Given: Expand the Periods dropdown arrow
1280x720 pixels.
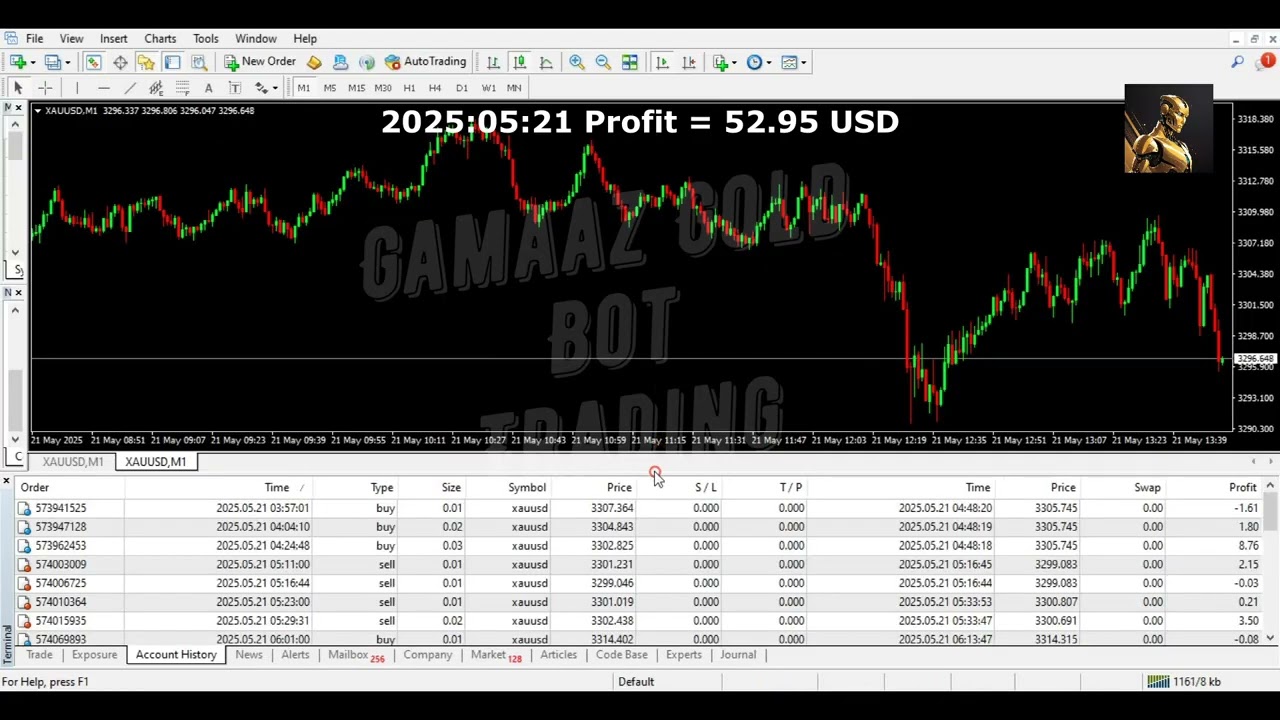Looking at the screenshot, I should click(769, 63).
